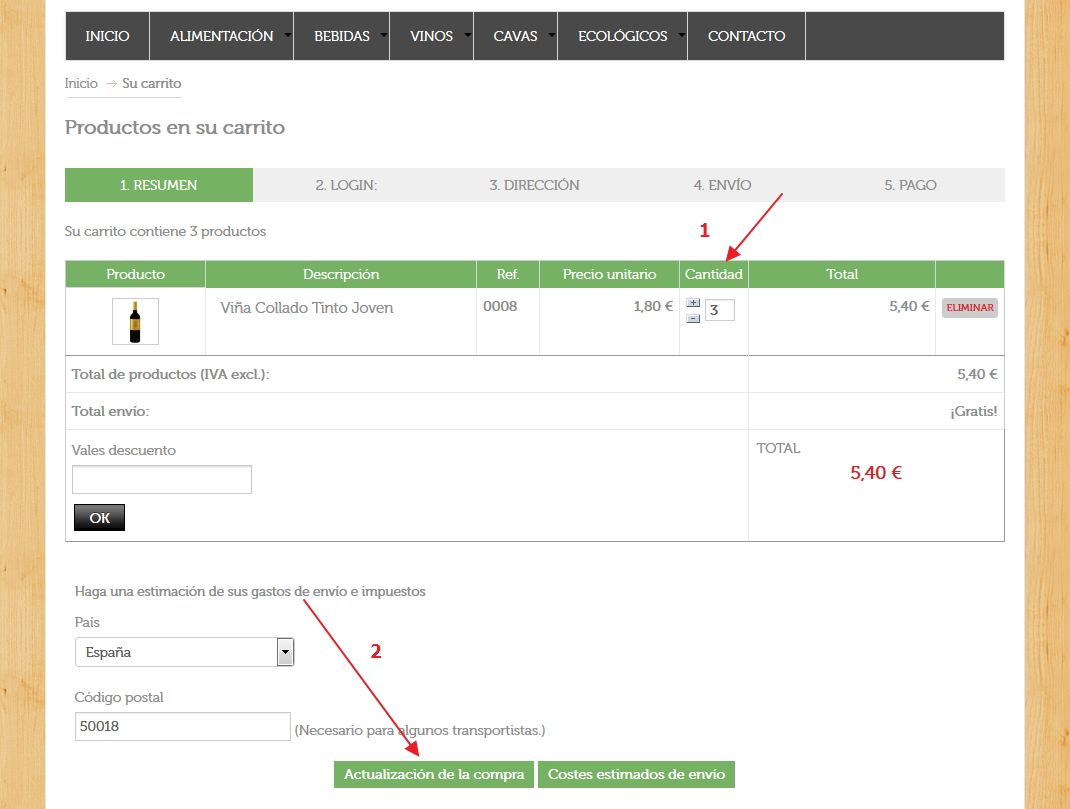Expand the VINOS dropdown arrow
Viewport: 1070px width, 809px height.
[467, 34]
